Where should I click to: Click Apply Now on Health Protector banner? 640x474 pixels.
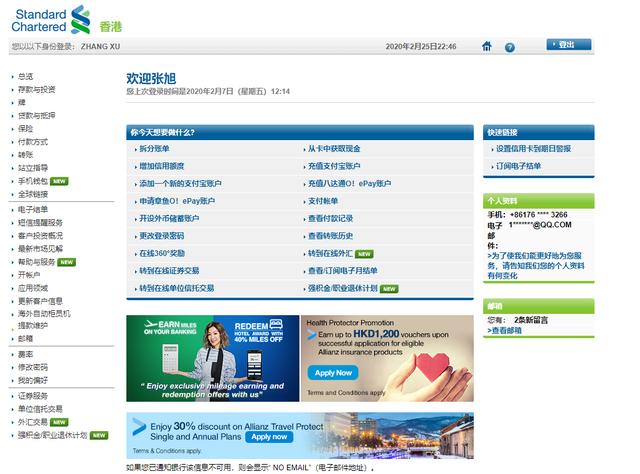pos(333,373)
